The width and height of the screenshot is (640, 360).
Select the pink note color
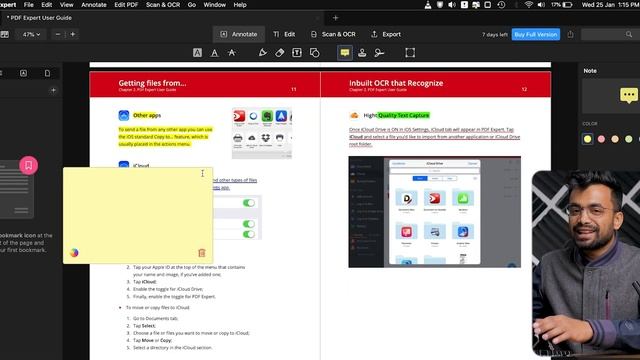pyautogui.click(x=601, y=139)
